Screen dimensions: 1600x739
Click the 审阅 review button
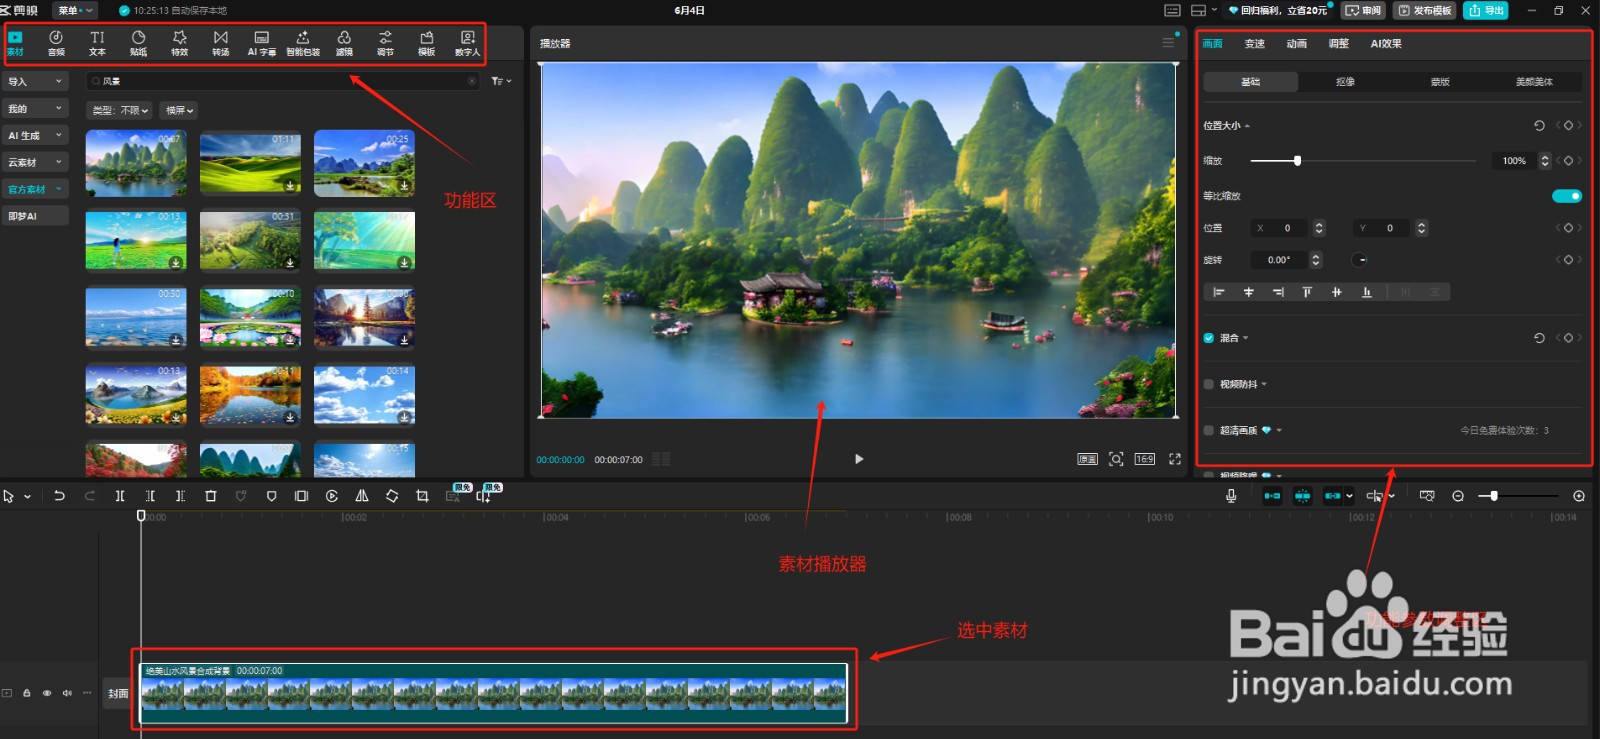1364,10
